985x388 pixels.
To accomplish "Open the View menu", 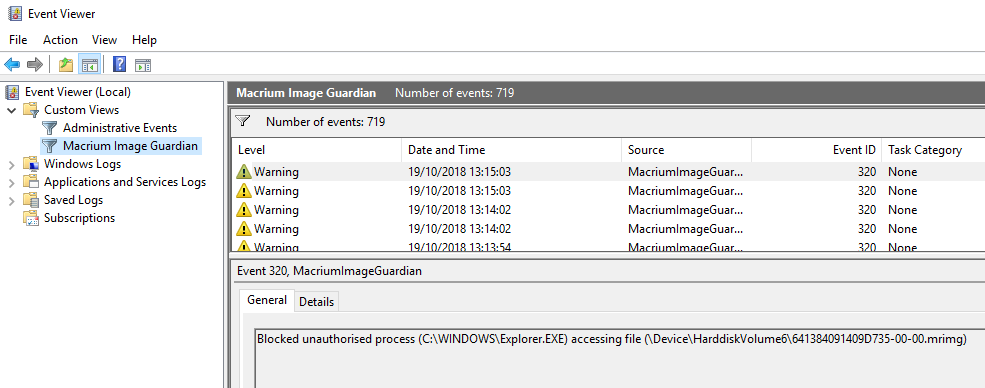I will (x=104, y=40).
